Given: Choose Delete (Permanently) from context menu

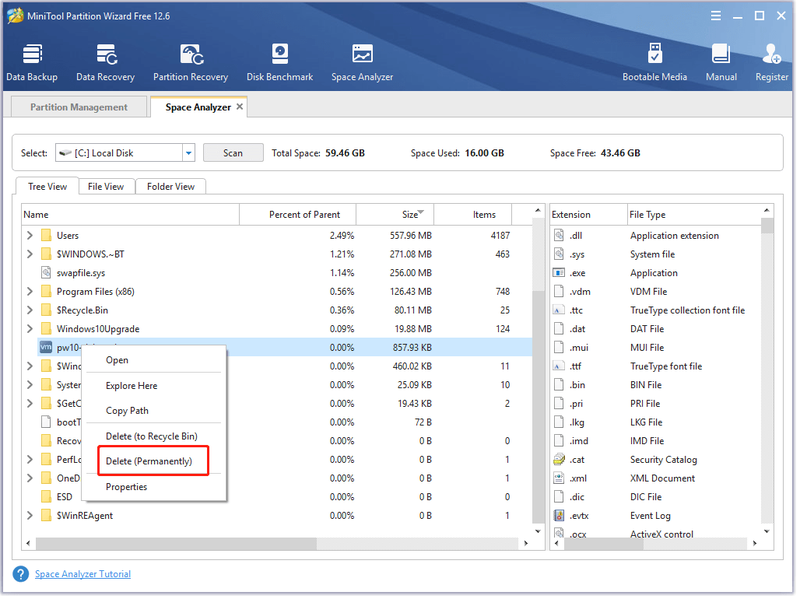Looking at the screenshot, I should click(149, 463).
